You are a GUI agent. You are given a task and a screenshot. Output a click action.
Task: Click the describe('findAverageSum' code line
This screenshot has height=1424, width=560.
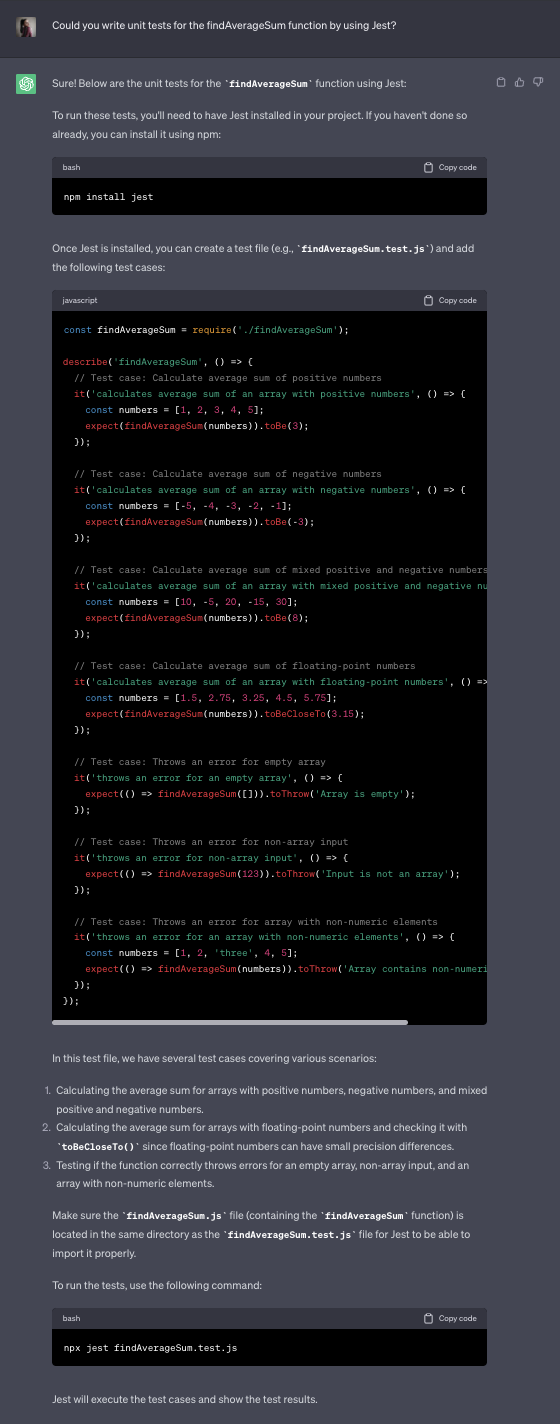(x=158, y=362)
